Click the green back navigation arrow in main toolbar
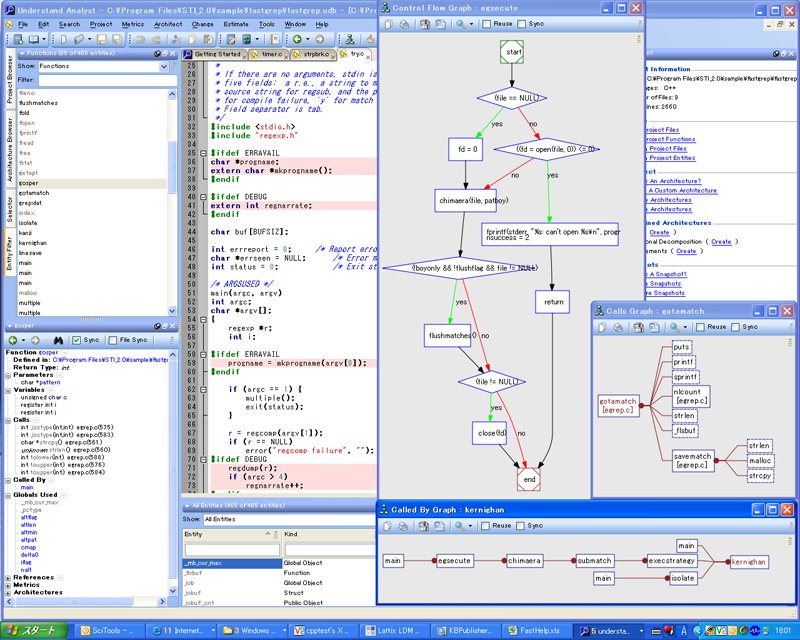 coord(297,39)
